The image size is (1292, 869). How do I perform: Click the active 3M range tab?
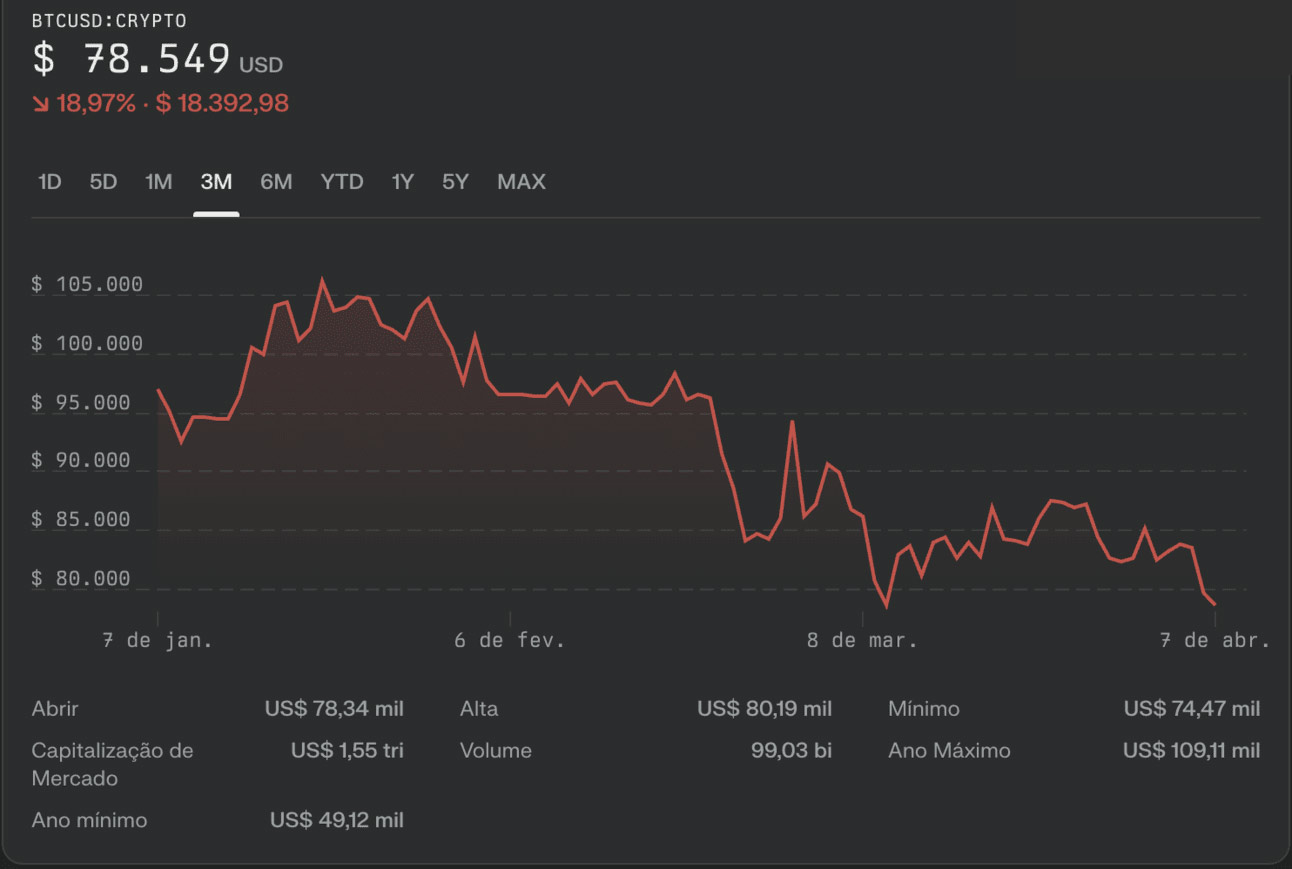click(x=216, y=182)
